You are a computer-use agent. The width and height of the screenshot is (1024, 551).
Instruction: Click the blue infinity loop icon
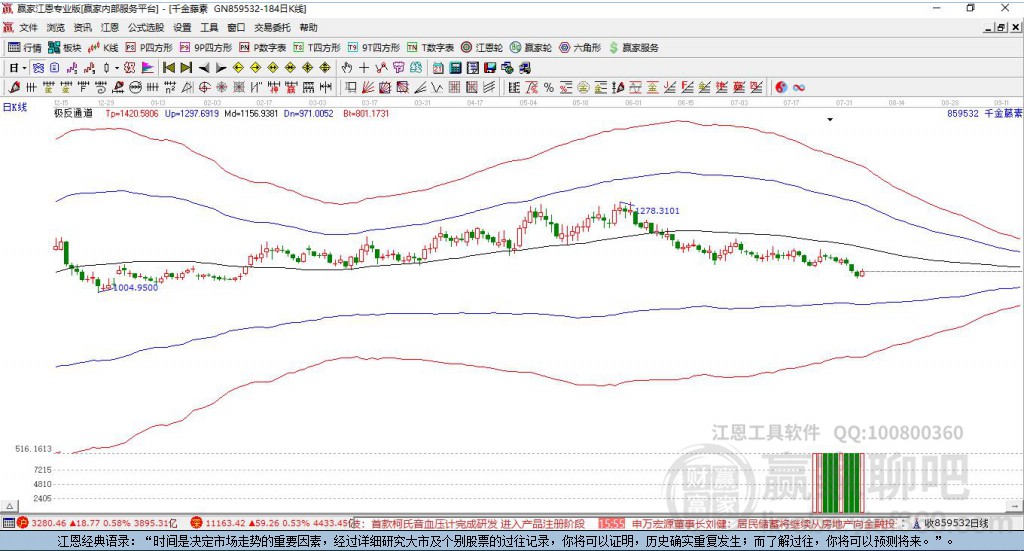[799, 87]
